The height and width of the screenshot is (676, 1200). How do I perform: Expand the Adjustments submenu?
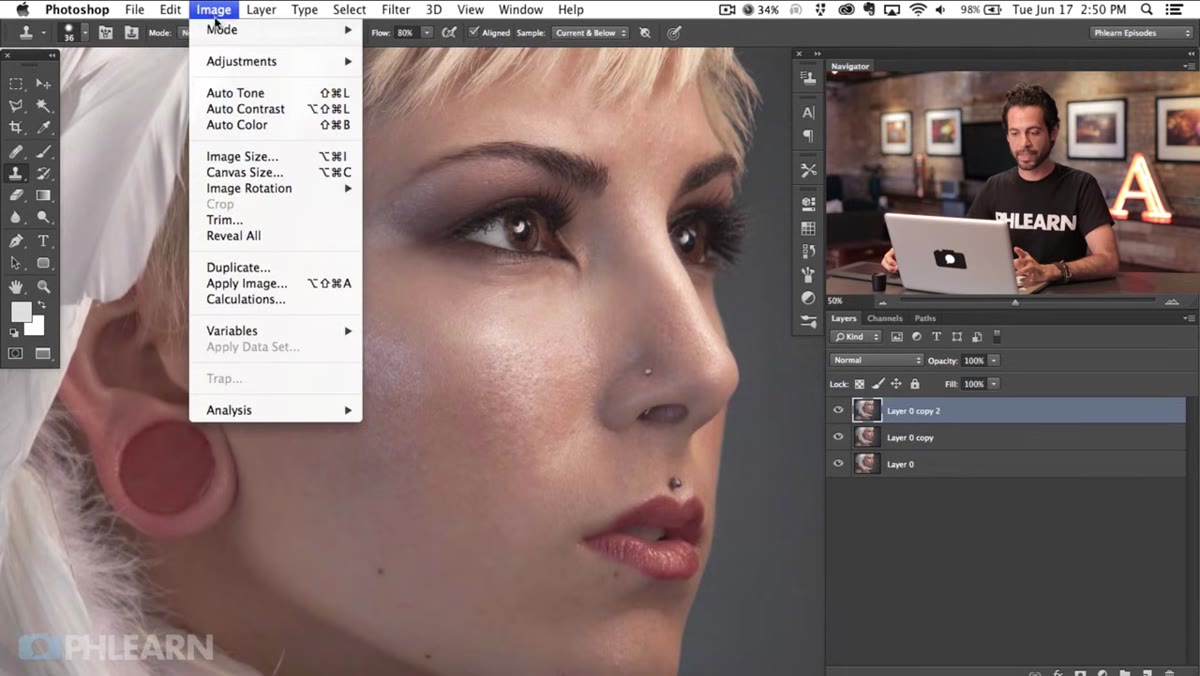click(276, 61)
